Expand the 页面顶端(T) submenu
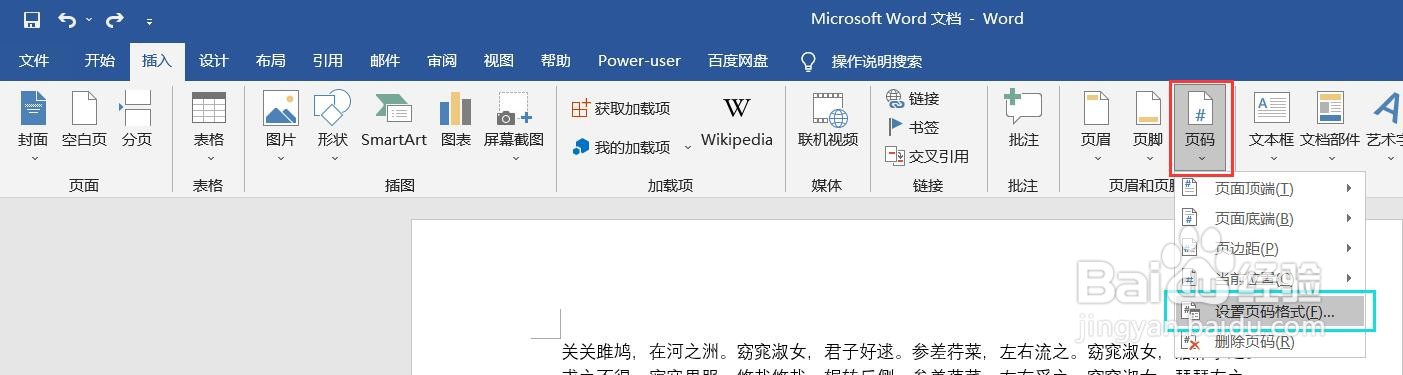The height and width of the screenshot is (375, 1403). [1270, 189]
